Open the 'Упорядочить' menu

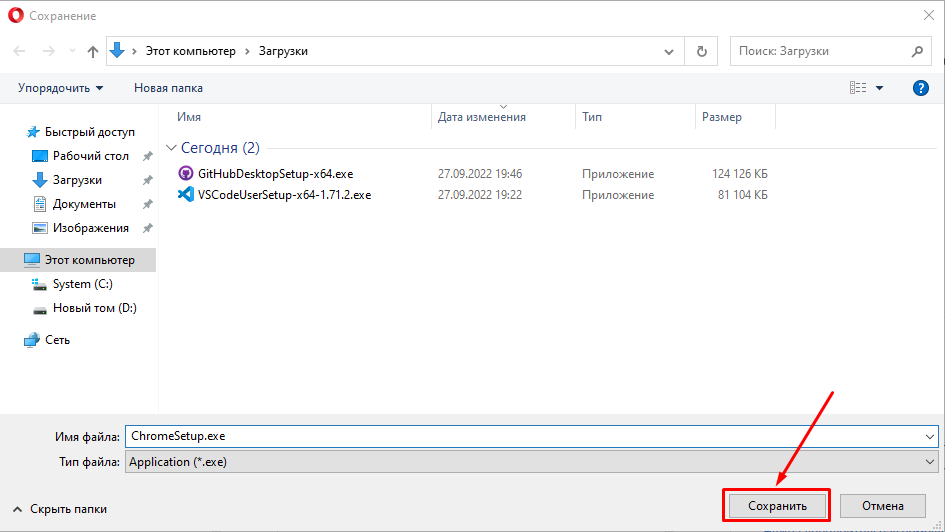[x=60, y=88]
